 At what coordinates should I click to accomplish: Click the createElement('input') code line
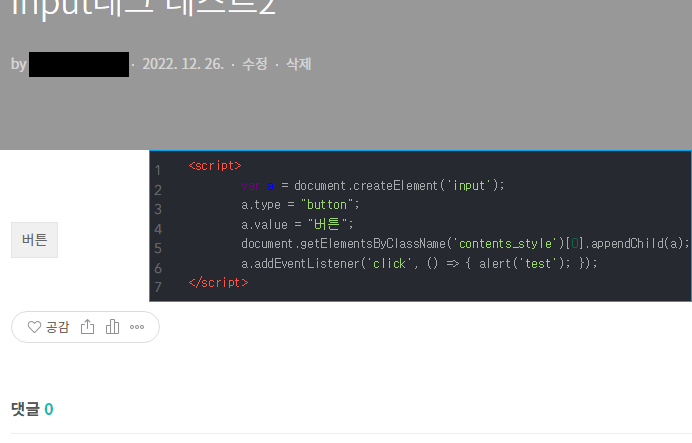(372, 185)
